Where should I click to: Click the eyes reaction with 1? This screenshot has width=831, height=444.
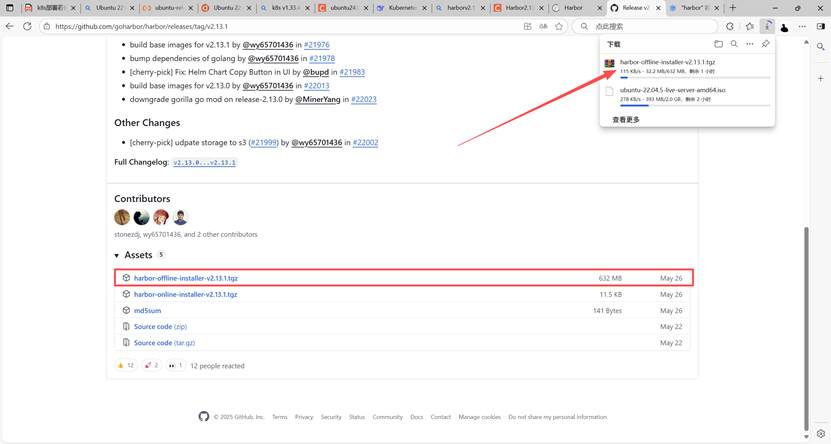pyautogui.click(x=175, y=366)
